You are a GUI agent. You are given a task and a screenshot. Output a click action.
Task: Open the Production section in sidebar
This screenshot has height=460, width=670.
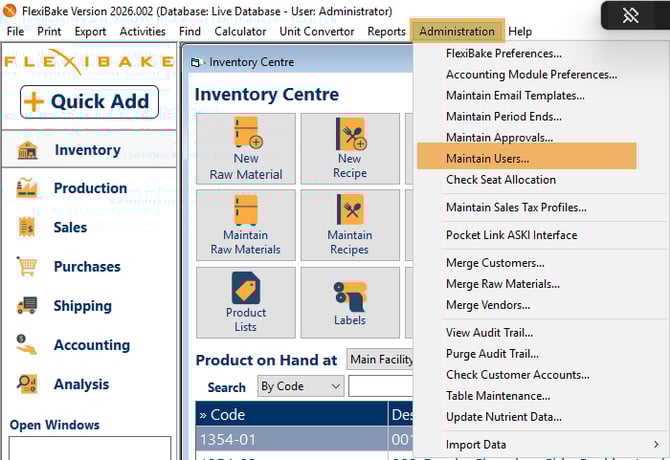click(x=89, y=188)
